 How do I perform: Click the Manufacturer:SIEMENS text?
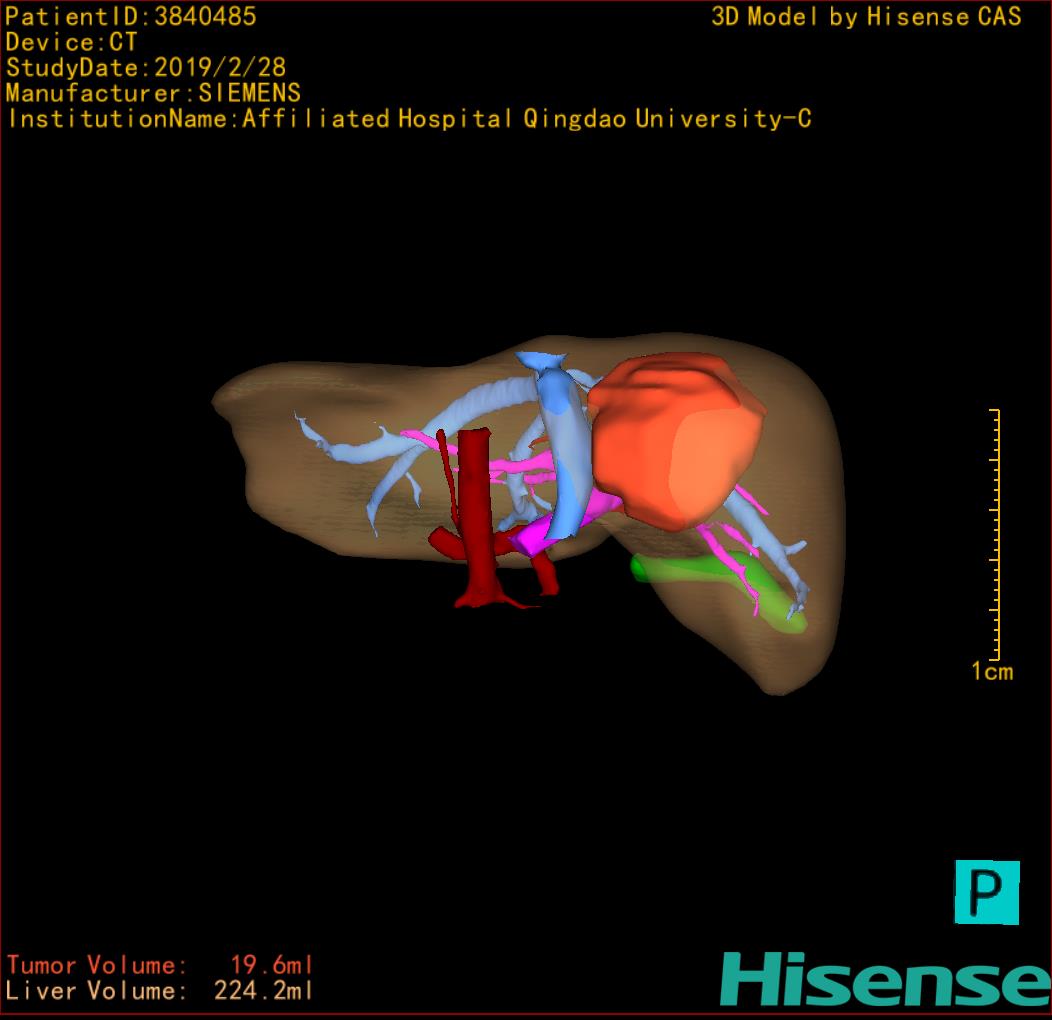(x=153, y=93)
